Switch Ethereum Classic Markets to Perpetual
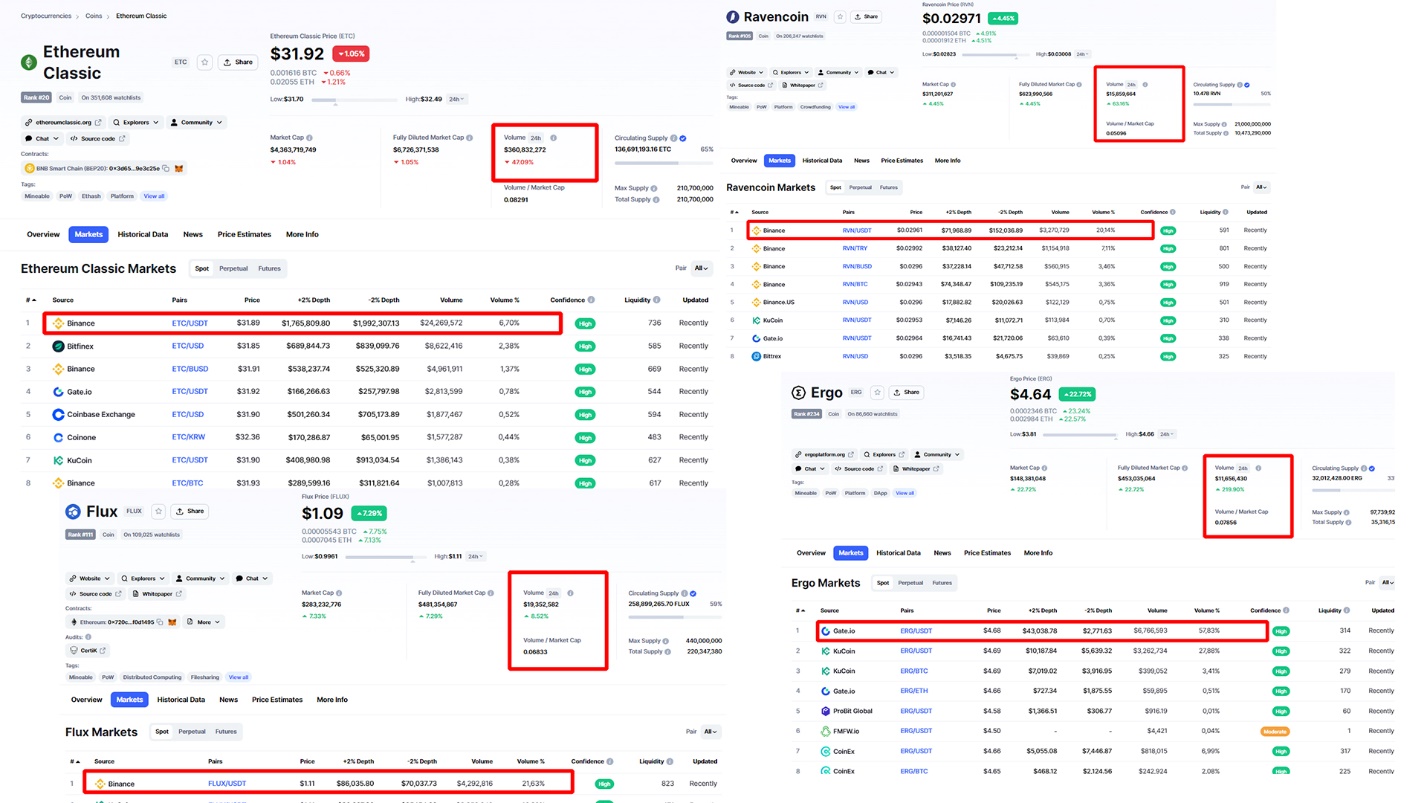This screenshot has width=1427, height=803. click(x=233, y=268)
